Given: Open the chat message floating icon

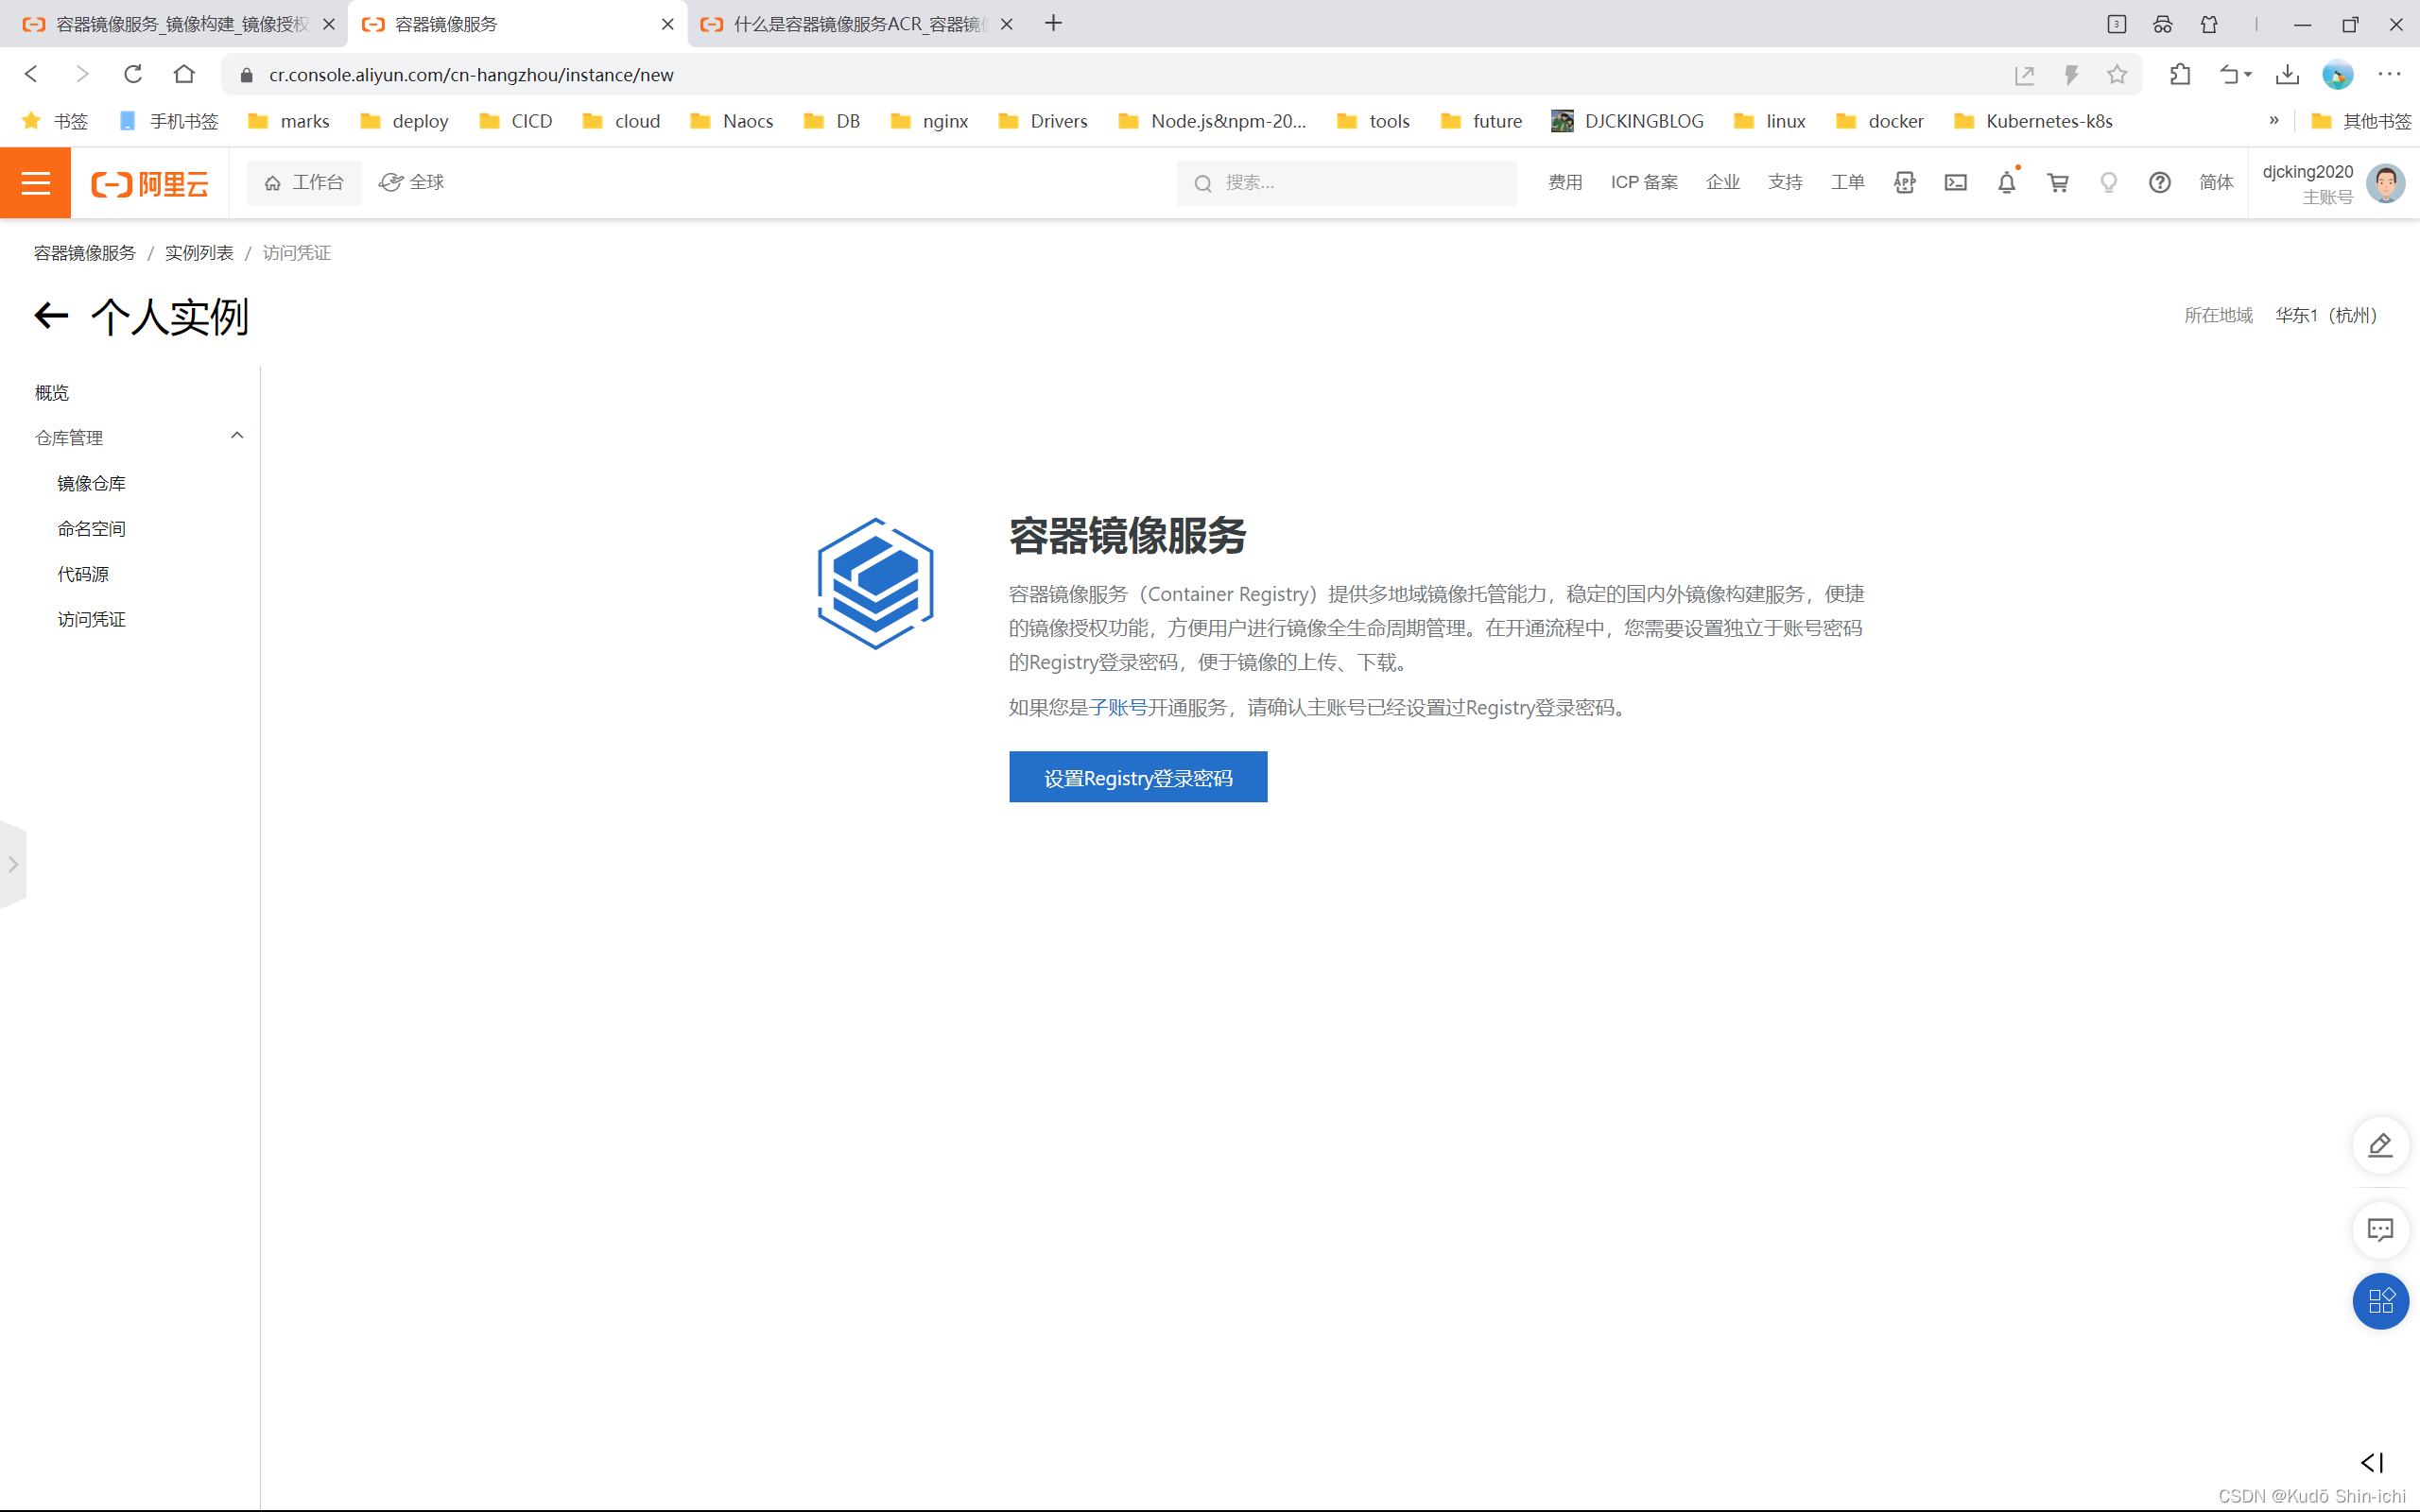Looking at the screenshot, I should point(2380,1230).
